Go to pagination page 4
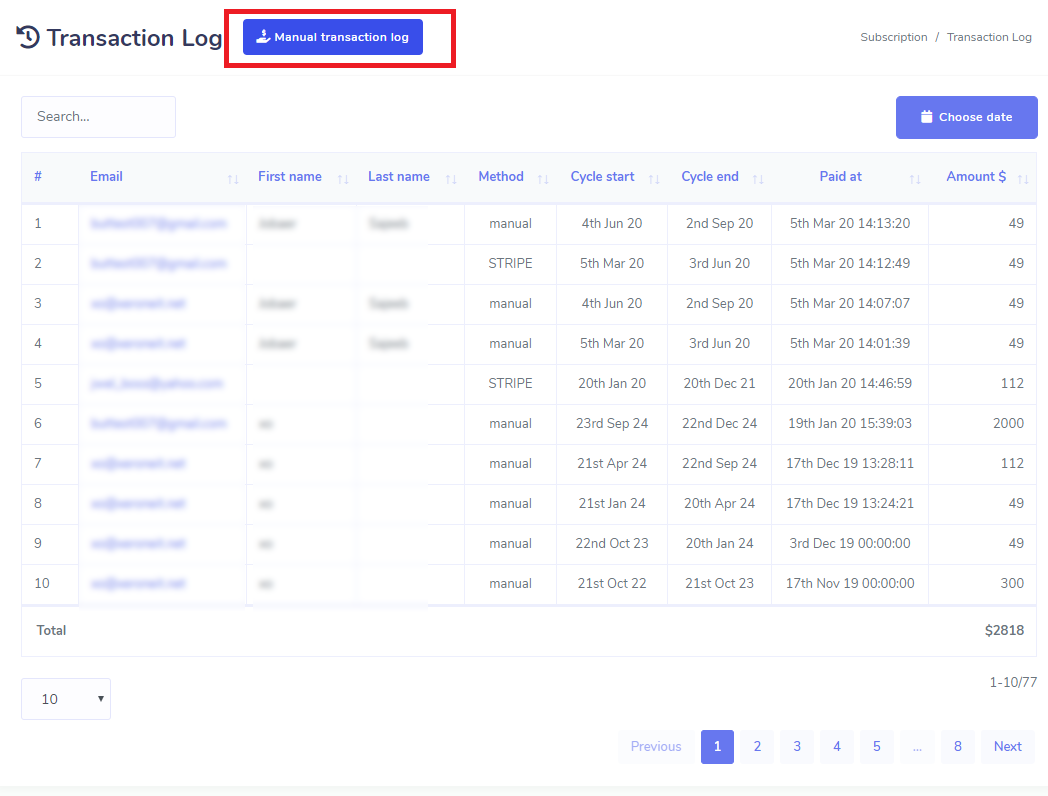The image size is (1048, 796). point(837,747)
